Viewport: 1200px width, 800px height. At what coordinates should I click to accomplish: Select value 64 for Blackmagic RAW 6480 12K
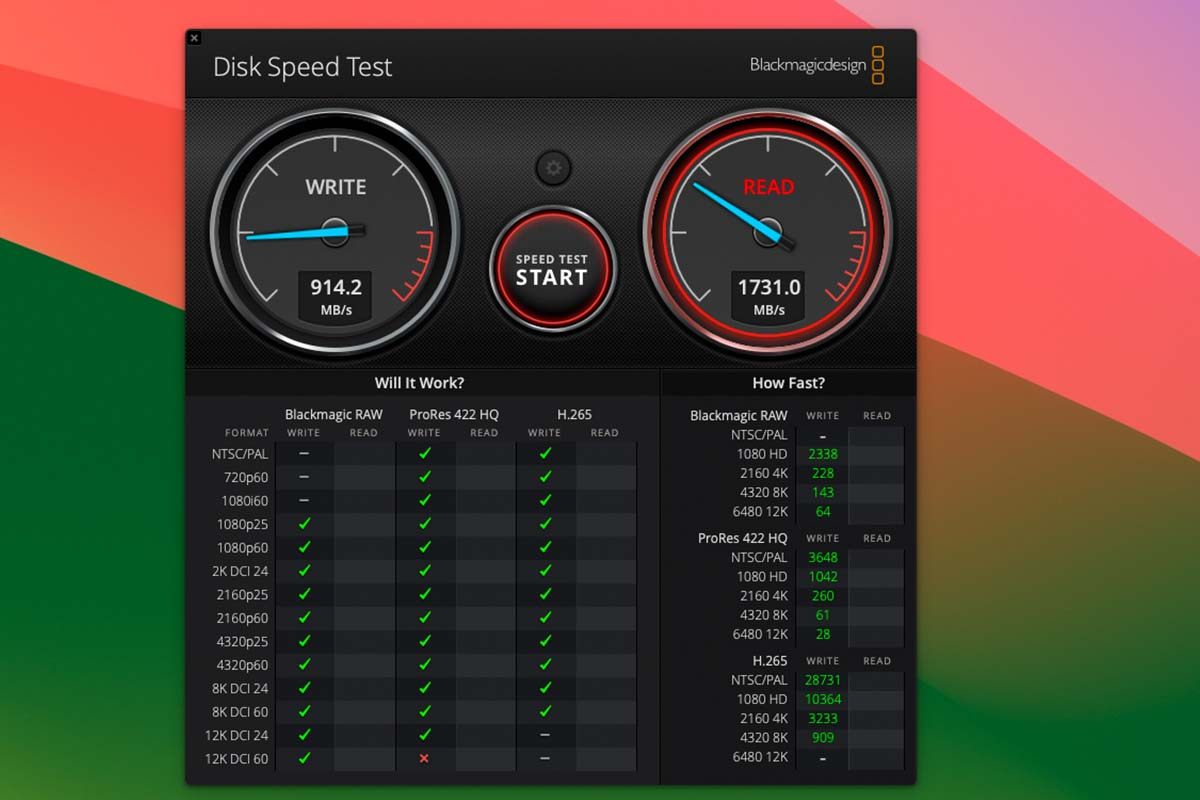click(x=823, y=512)
